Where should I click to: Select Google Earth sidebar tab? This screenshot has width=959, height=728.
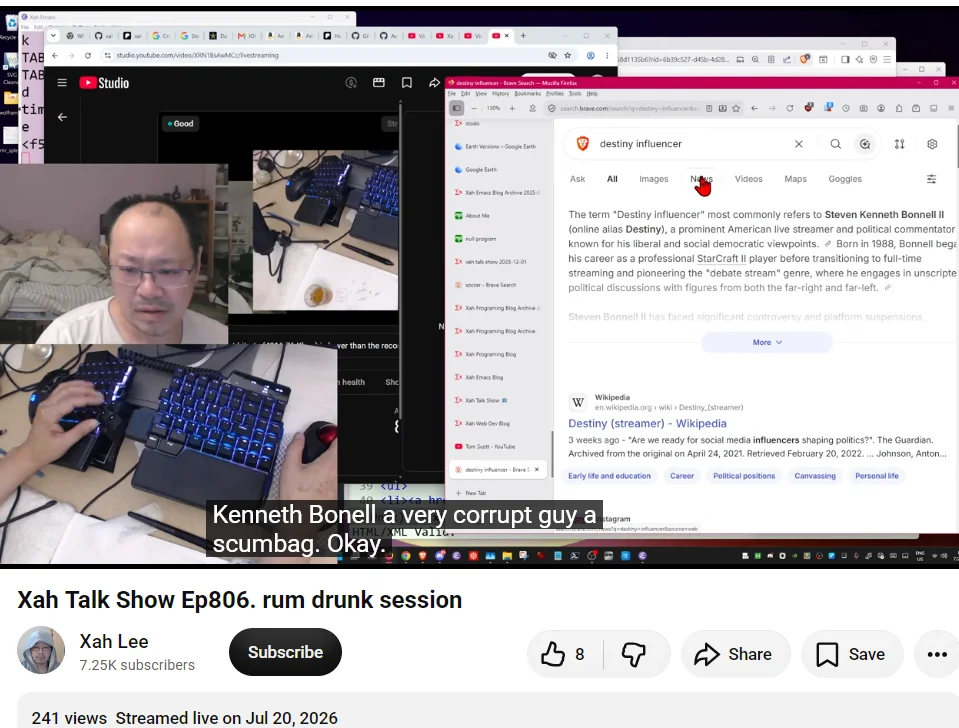pyautogui.click(x=498, y=169)
